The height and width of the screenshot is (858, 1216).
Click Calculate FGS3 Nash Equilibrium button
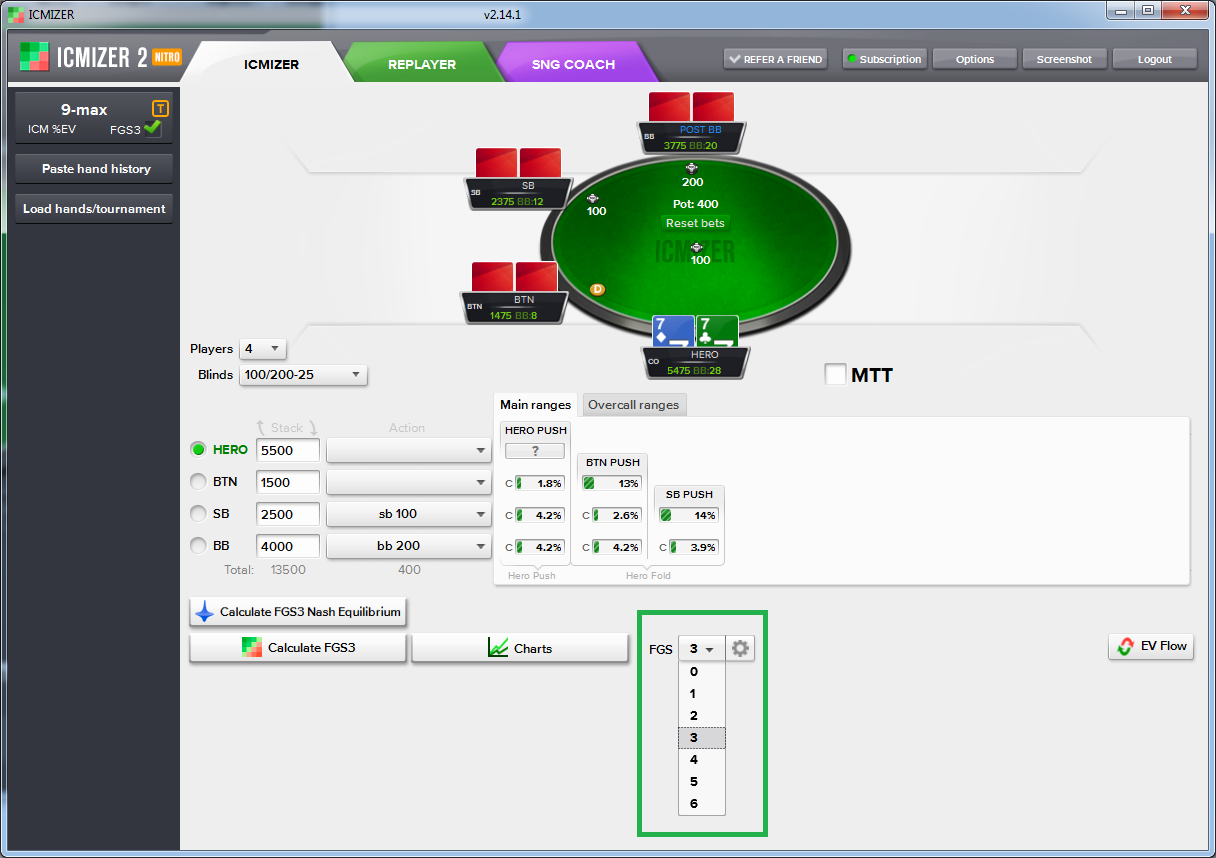[x=298, y=612]
